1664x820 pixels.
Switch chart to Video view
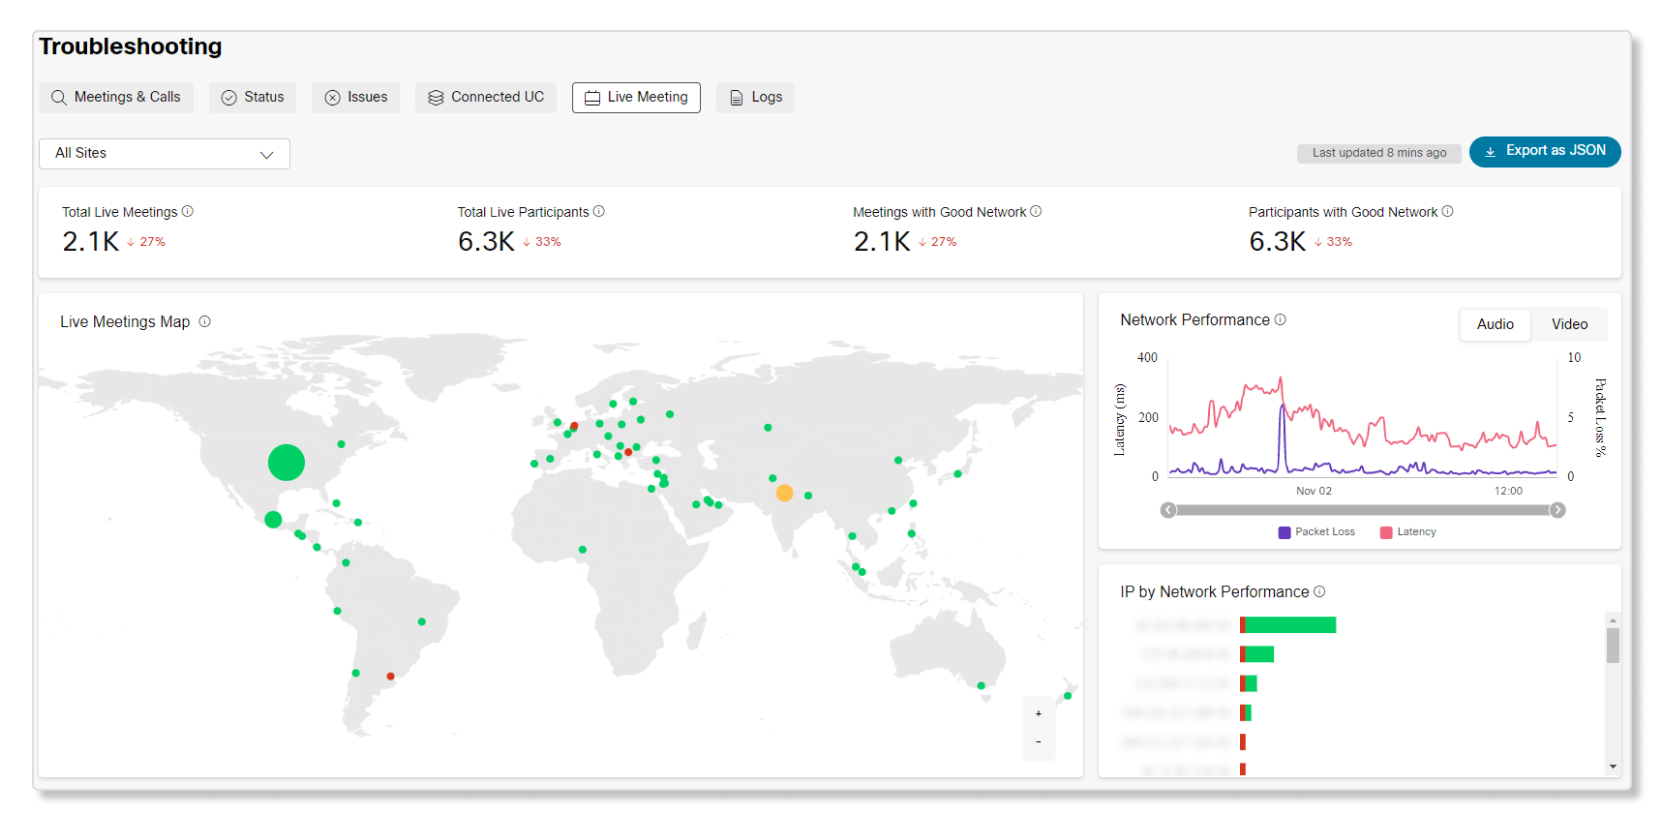[x=1569, y=324]
